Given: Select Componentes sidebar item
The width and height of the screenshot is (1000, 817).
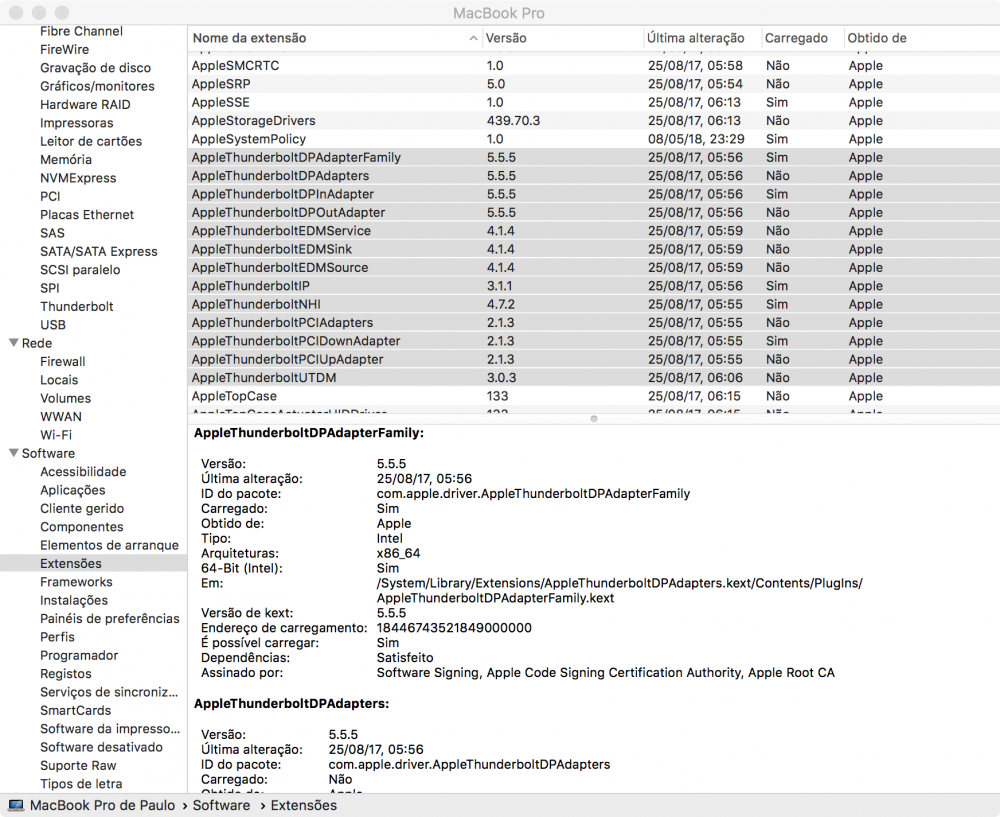Looking at the screenshot, I should pos(82,527).
